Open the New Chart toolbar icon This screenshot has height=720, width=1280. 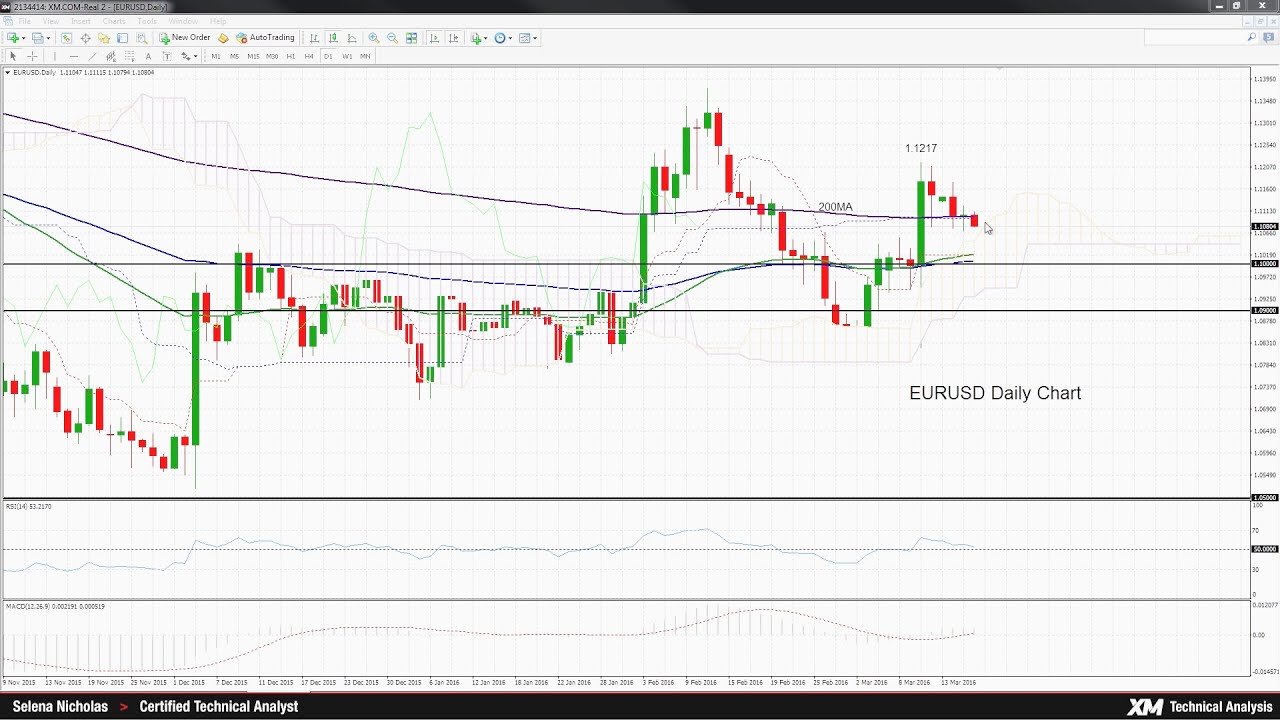pos(13,38)
